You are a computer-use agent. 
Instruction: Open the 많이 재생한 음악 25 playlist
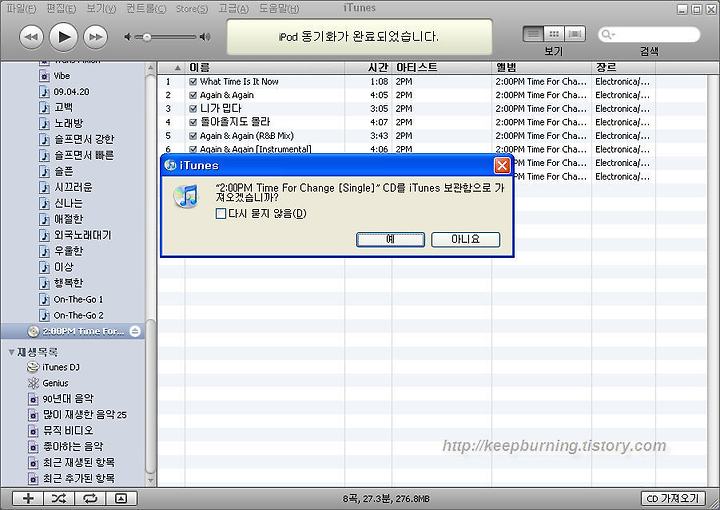tap(84, 415)
